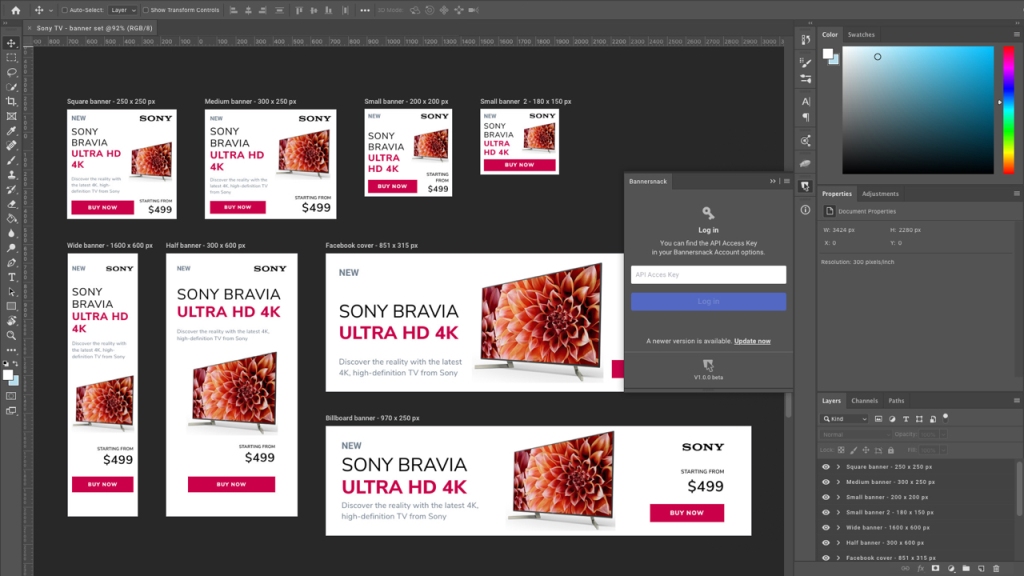Enable the Auto-Select checkbox
Image resolution: width=1024 pixels, height=576 pixels.
click(x=64, y=10)
